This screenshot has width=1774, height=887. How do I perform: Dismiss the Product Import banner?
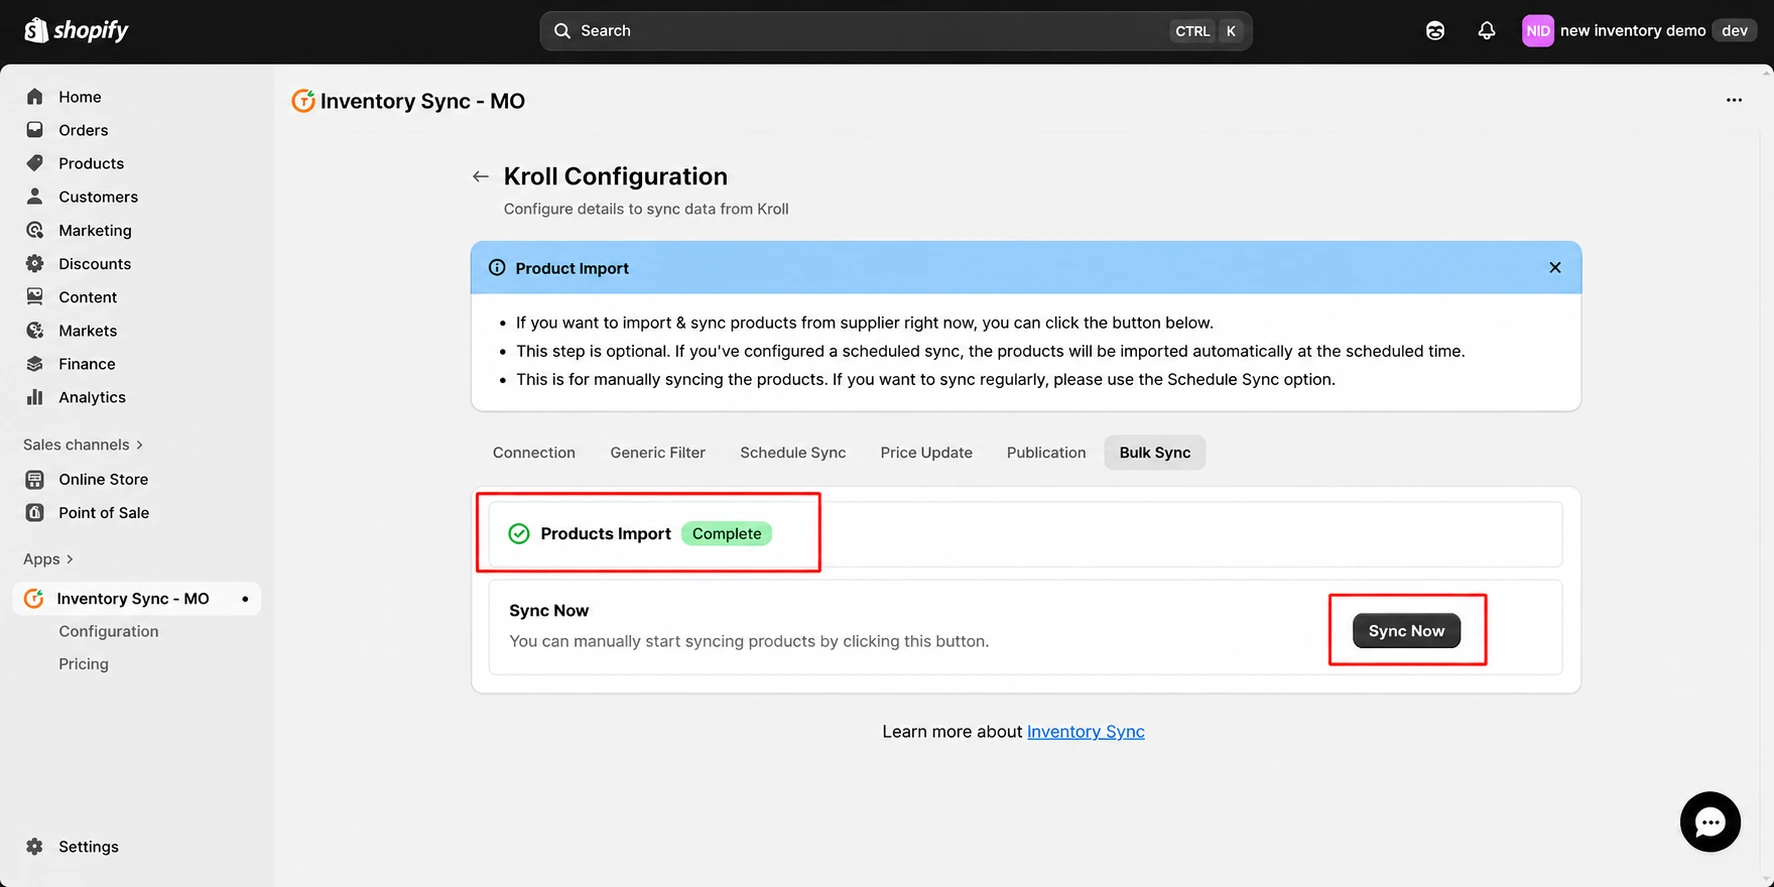(1555, 268)
